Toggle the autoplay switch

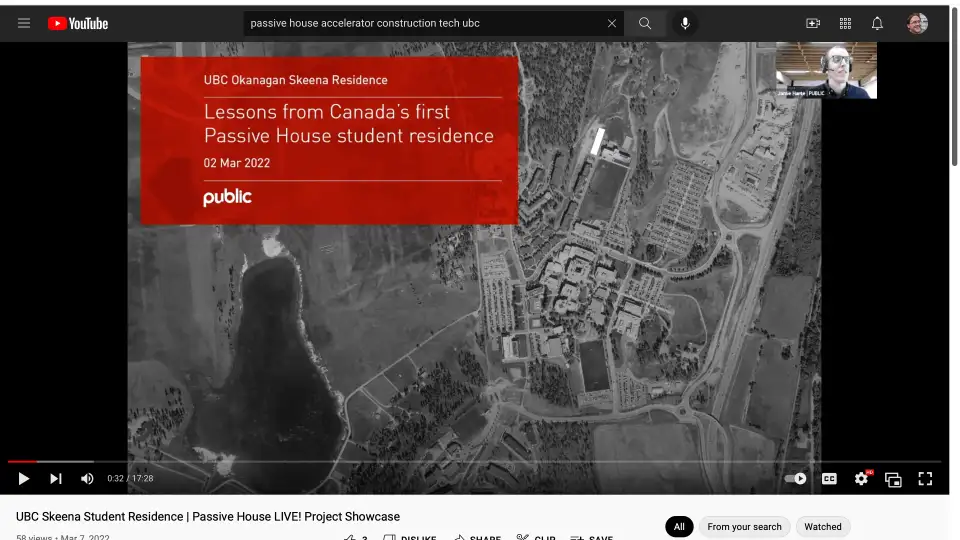tap(796, 479)
